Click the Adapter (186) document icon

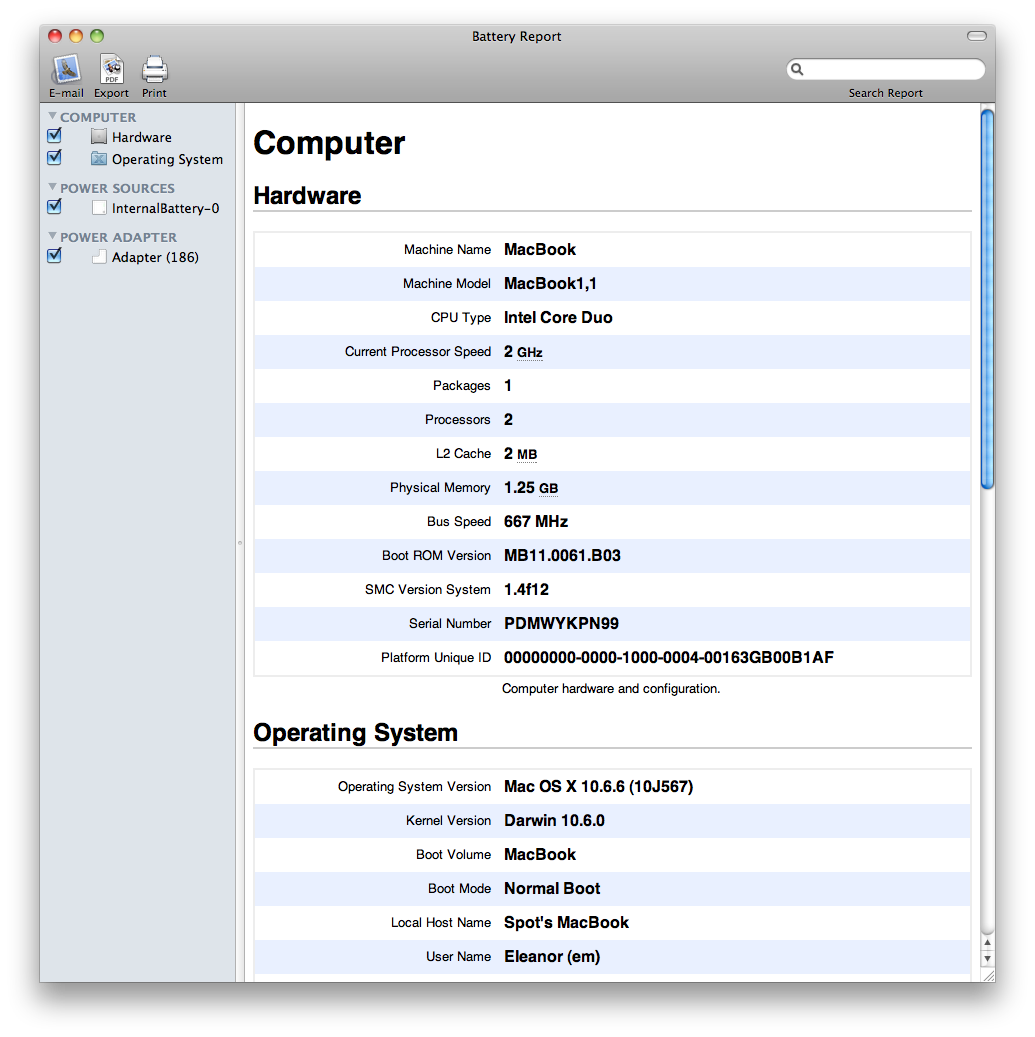(99, 257)
